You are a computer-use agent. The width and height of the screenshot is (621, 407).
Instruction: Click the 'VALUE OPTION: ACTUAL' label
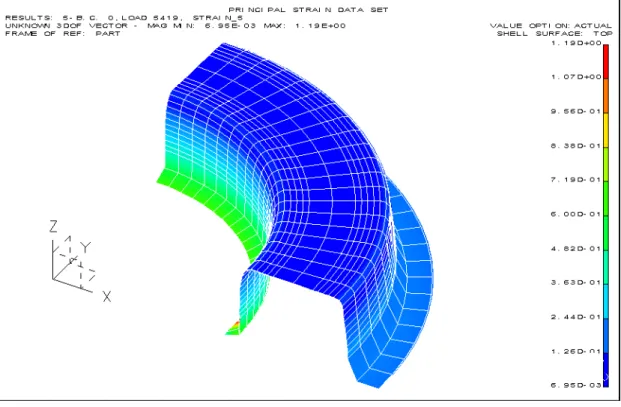tap(551, 26)
